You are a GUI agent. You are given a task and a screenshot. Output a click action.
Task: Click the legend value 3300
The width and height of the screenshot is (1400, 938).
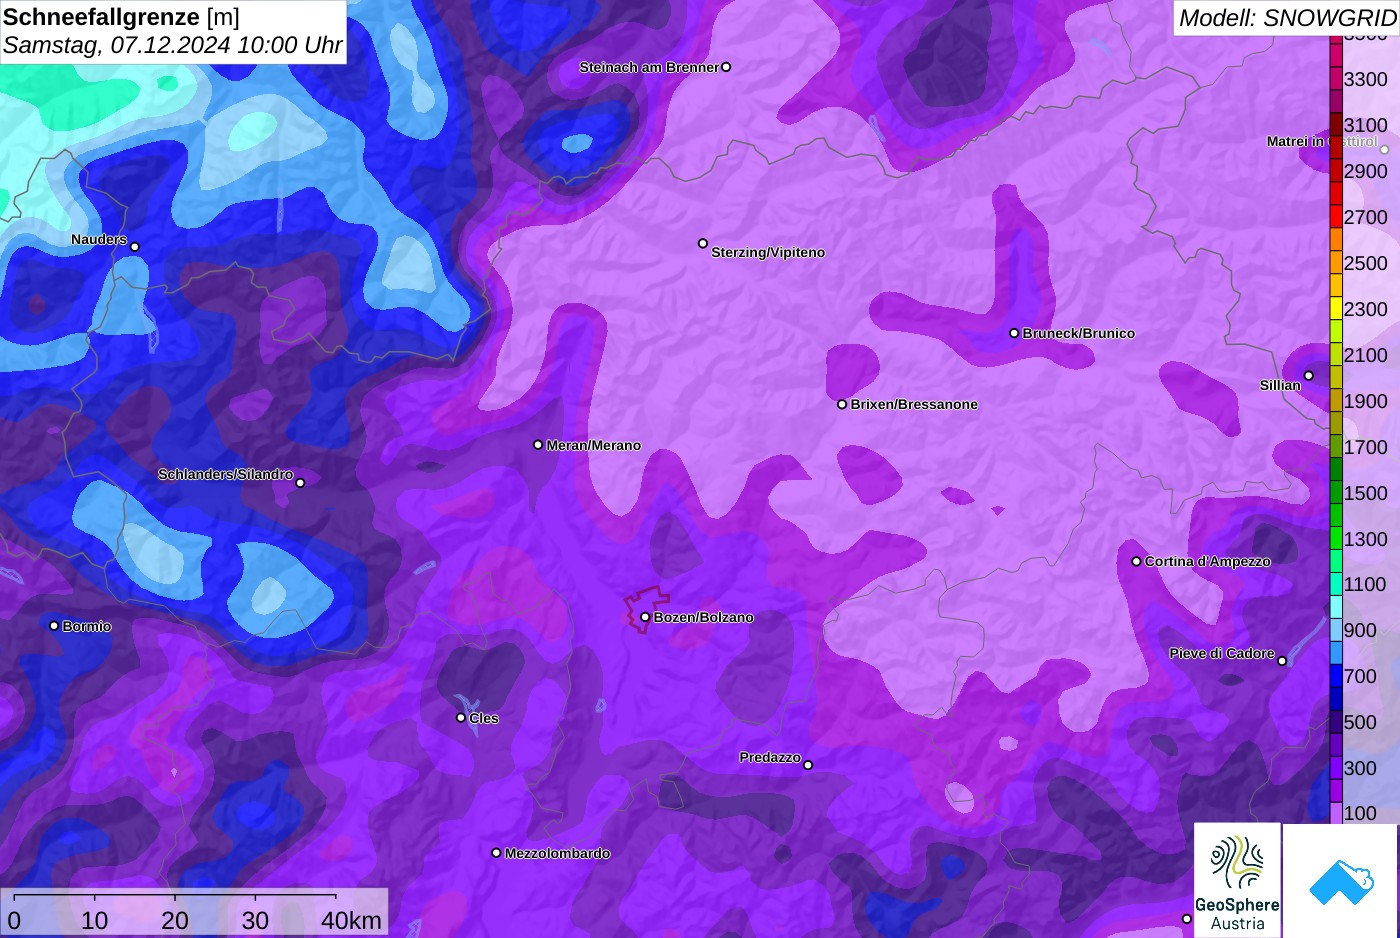(1365, 79)
